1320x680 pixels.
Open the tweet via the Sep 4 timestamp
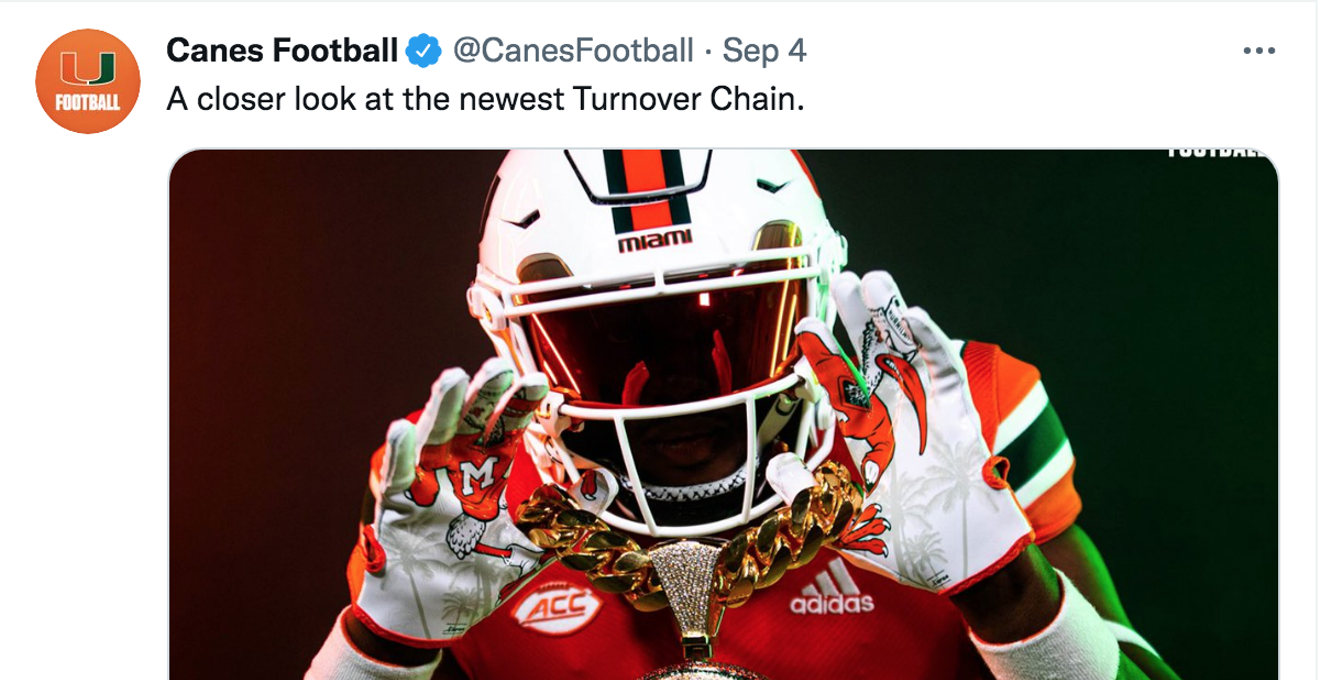[764, 49]
